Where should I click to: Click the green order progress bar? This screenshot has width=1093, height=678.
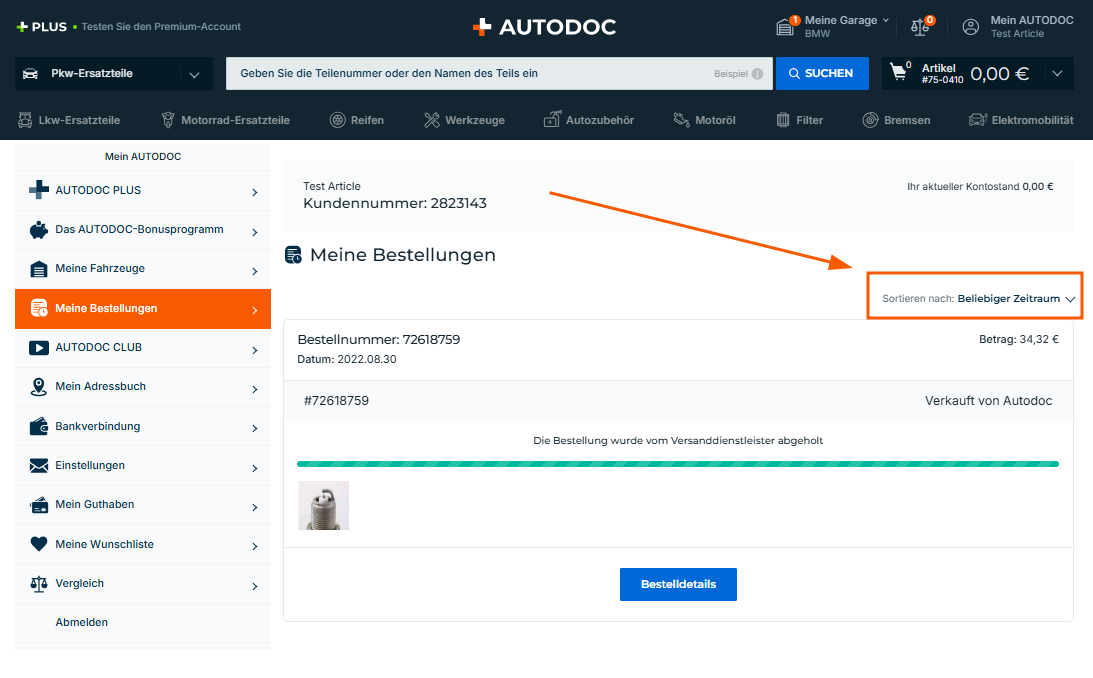tap(677, 464)
